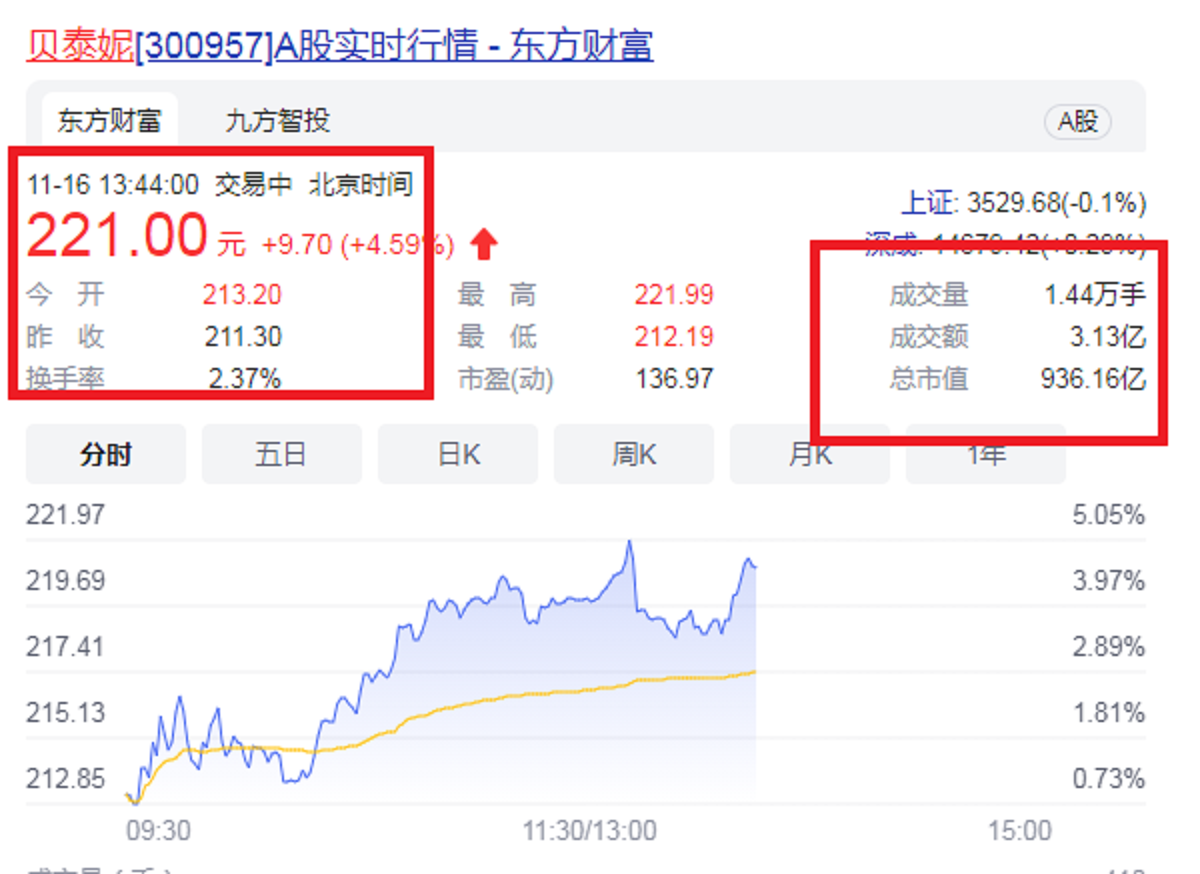Click the 221.97 y-axis price label
The width and height of the screenshot is (1200, 874).
(65, 515)
